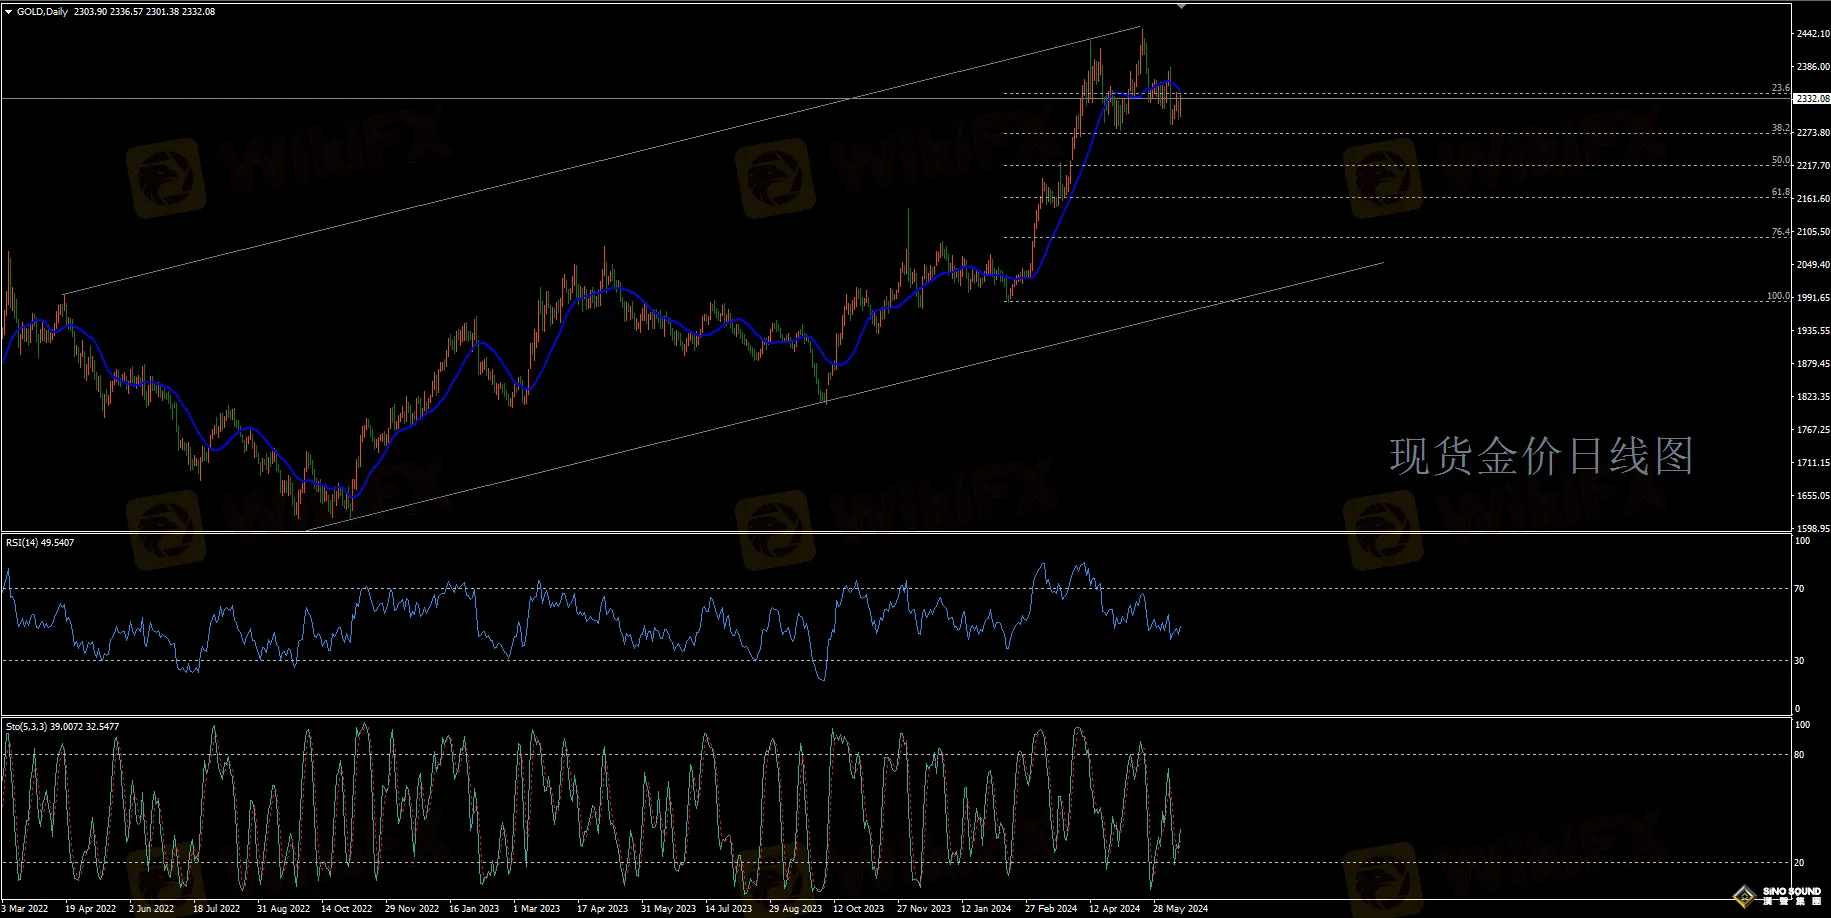Select the 23.6 Fibonacci level label
This screenshot has height=918, width=1831.
coord(1780,88)
